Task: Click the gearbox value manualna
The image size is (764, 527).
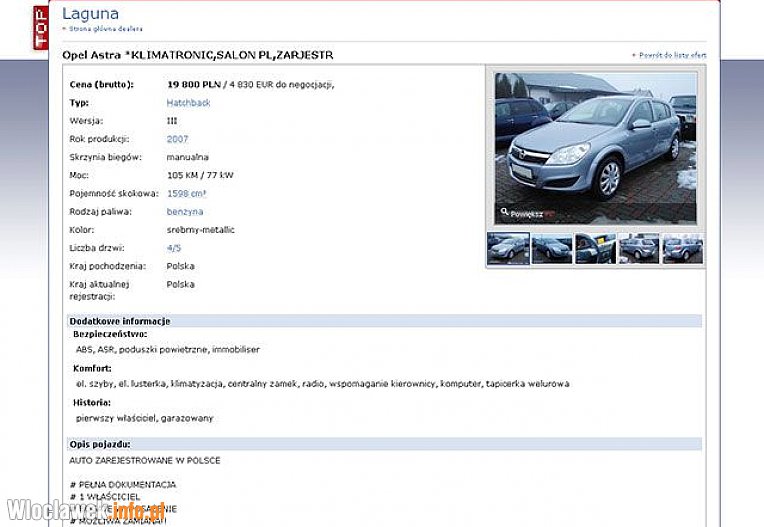Action: pos(188,157)
